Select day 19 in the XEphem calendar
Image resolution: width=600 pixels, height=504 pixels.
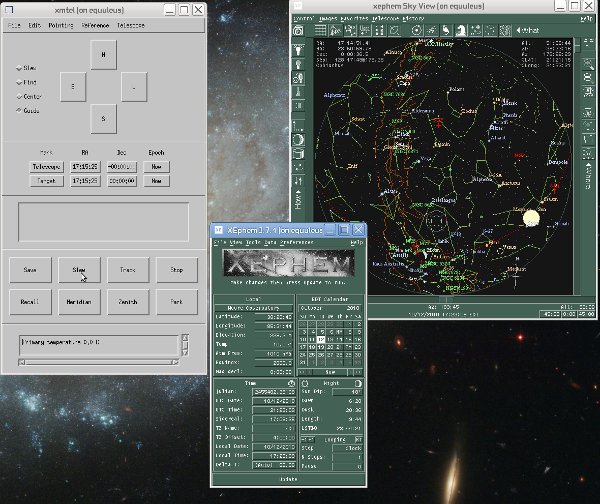click(321, 347)
